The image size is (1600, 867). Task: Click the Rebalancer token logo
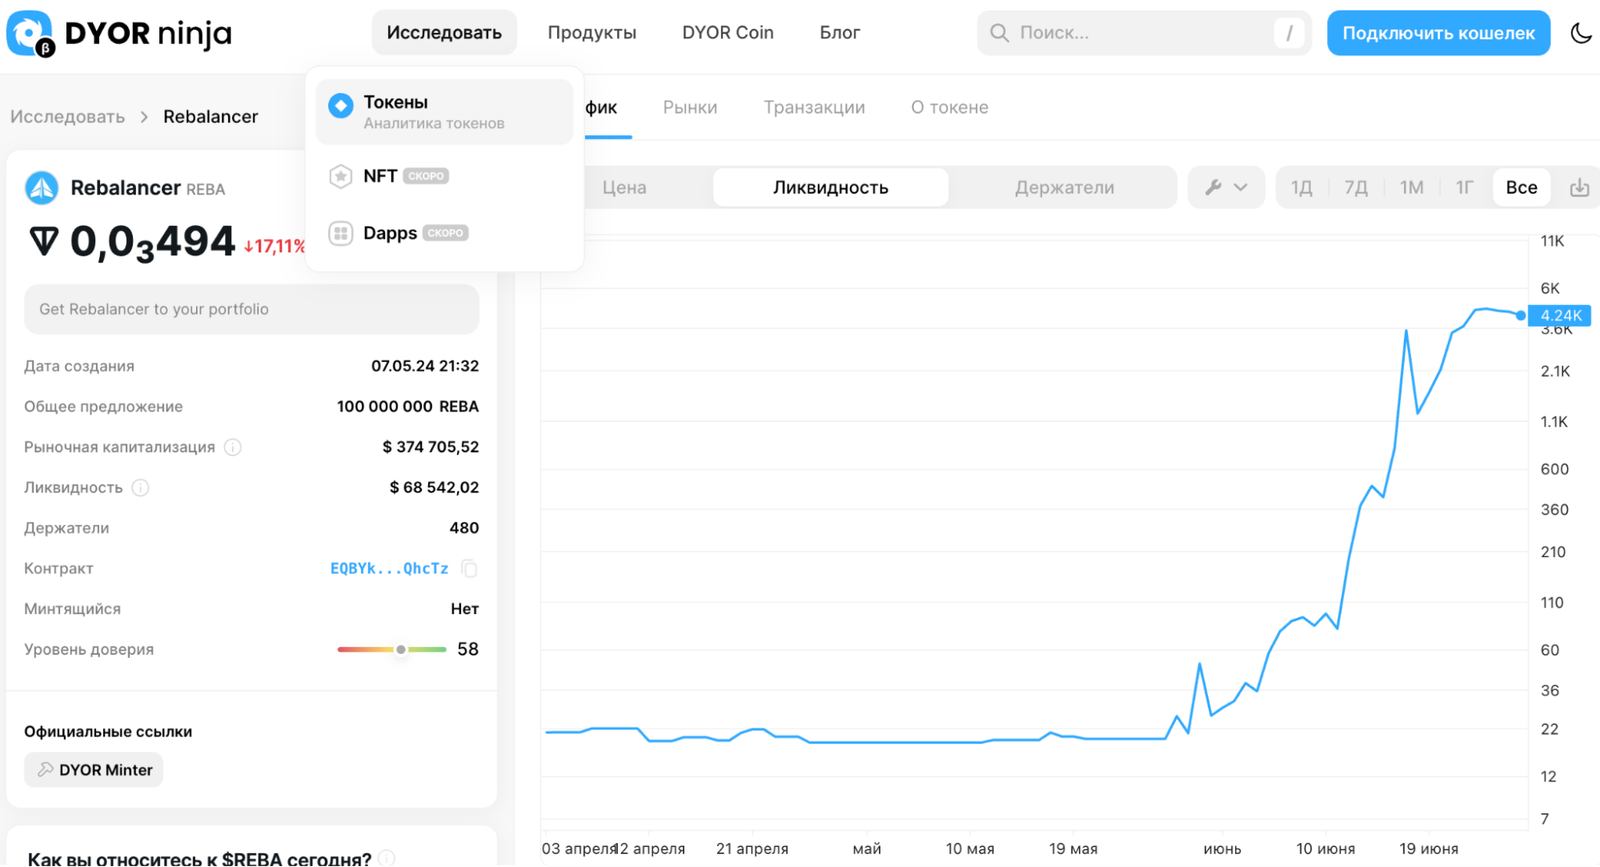[42, 188]
